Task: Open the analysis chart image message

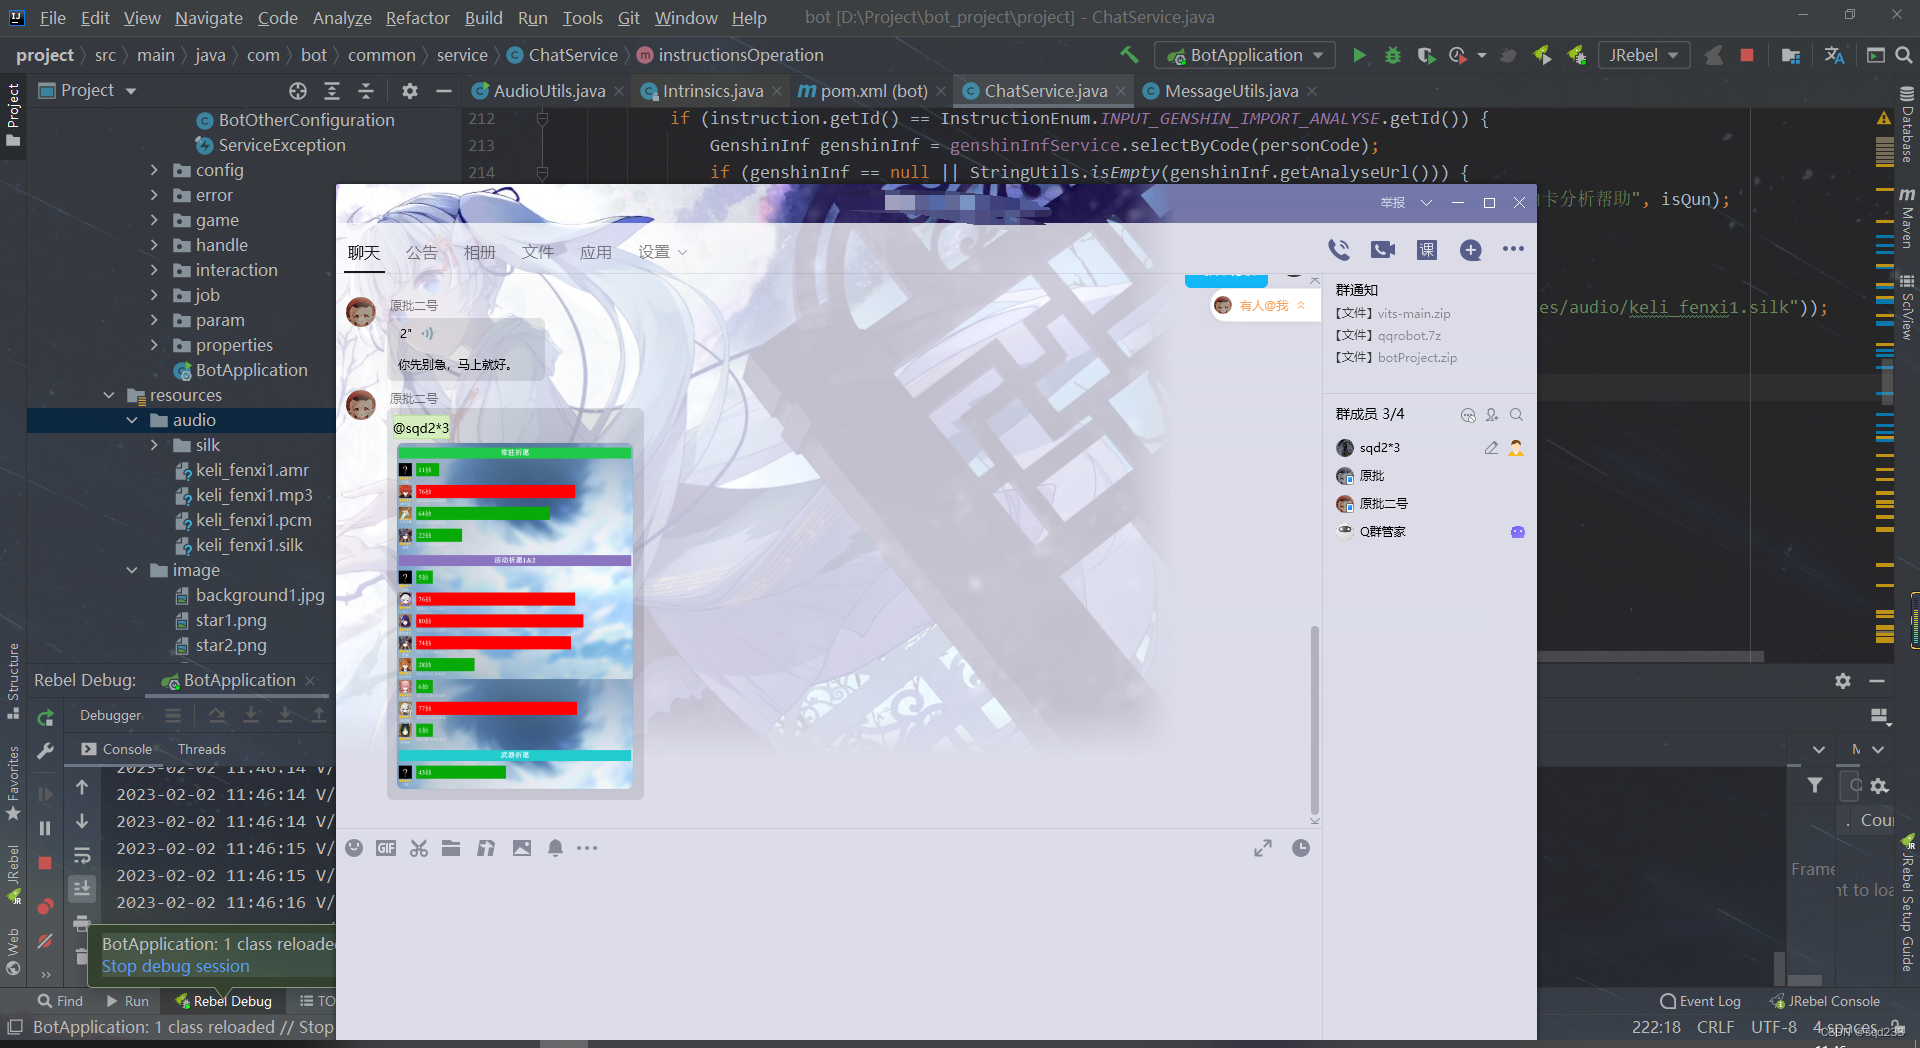Action: 515,617
